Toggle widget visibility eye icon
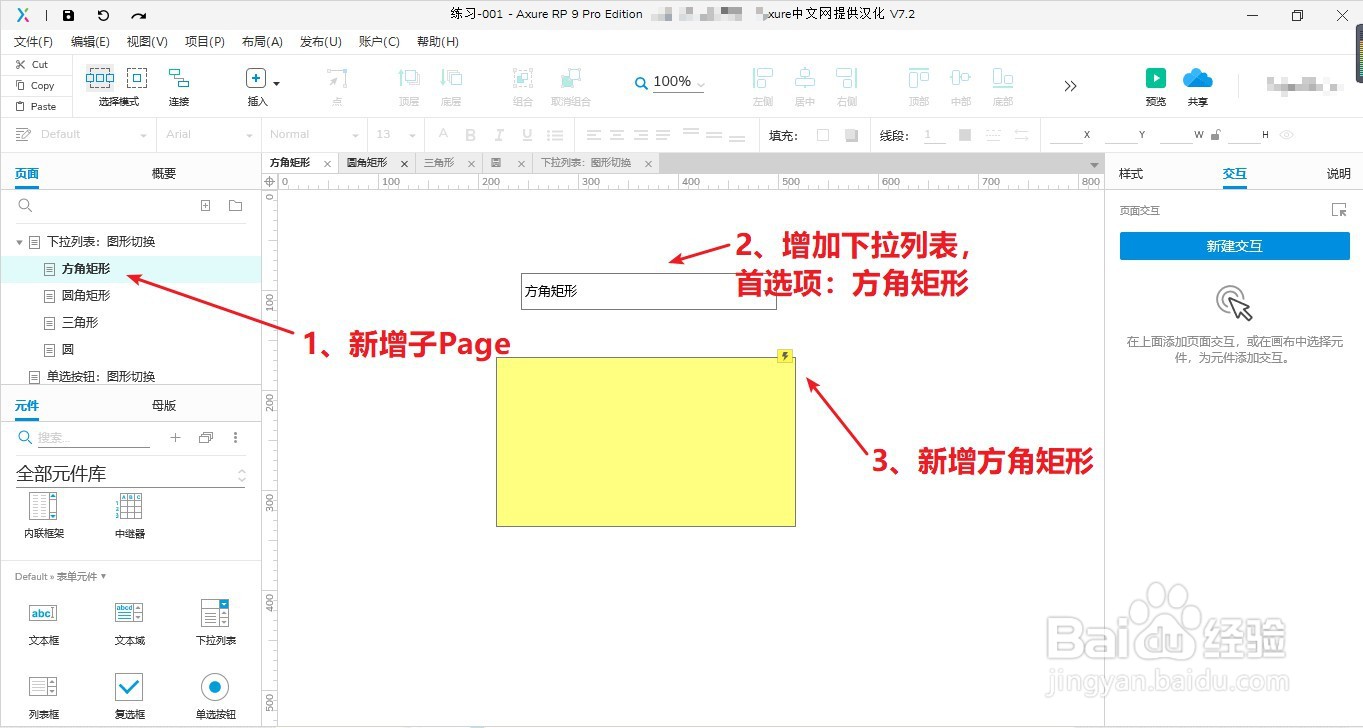This screenshot has width=1363, height=728. coord(1287,135)
